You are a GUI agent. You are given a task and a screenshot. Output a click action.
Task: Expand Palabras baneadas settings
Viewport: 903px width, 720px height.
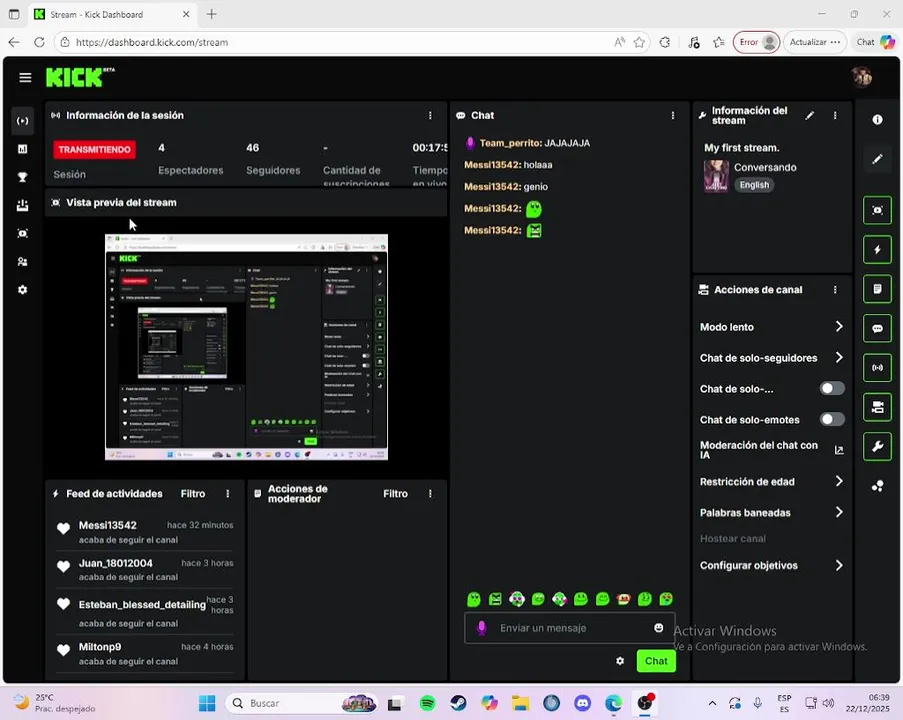pos(772,512)
